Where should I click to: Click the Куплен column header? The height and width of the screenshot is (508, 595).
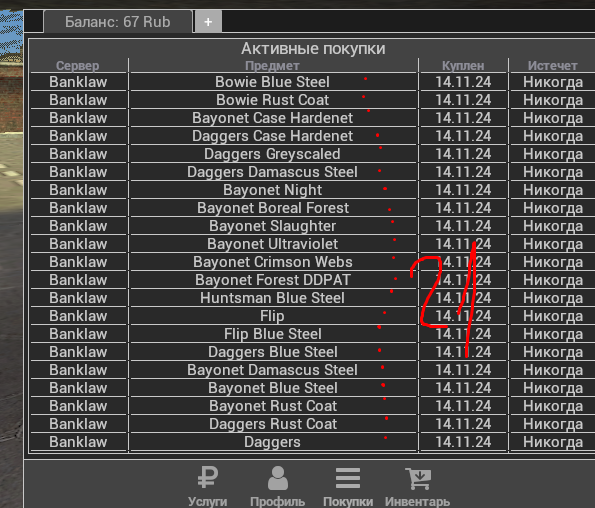(x=463, y=66)
